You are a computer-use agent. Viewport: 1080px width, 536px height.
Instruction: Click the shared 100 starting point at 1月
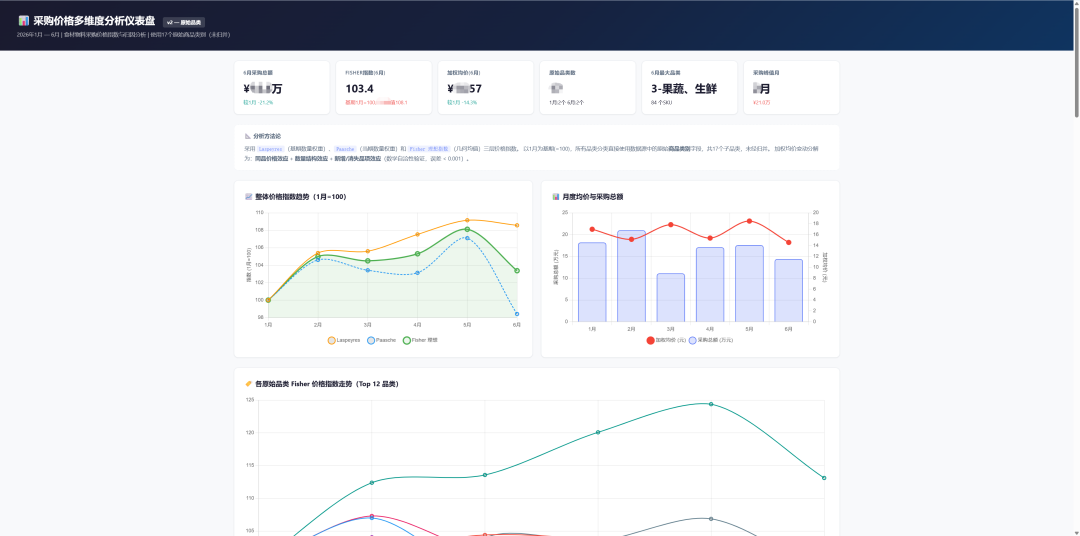coord(268,300)
